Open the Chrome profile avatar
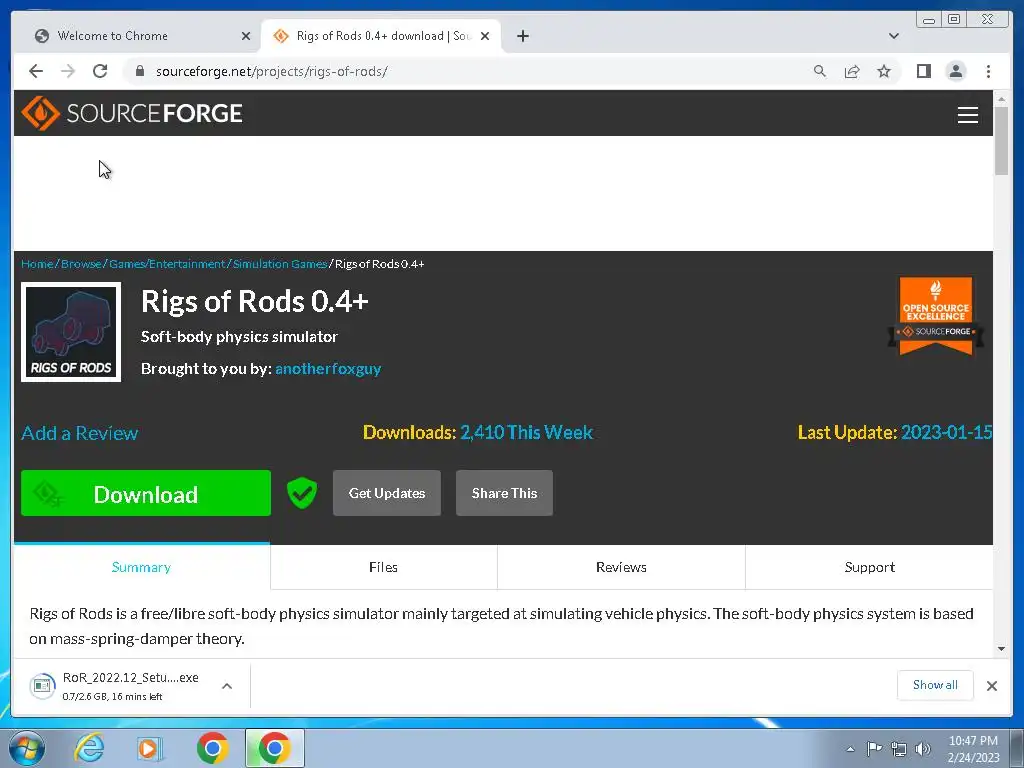The width and height of the screenshot is (1024, 768). (x=955, y=71)
